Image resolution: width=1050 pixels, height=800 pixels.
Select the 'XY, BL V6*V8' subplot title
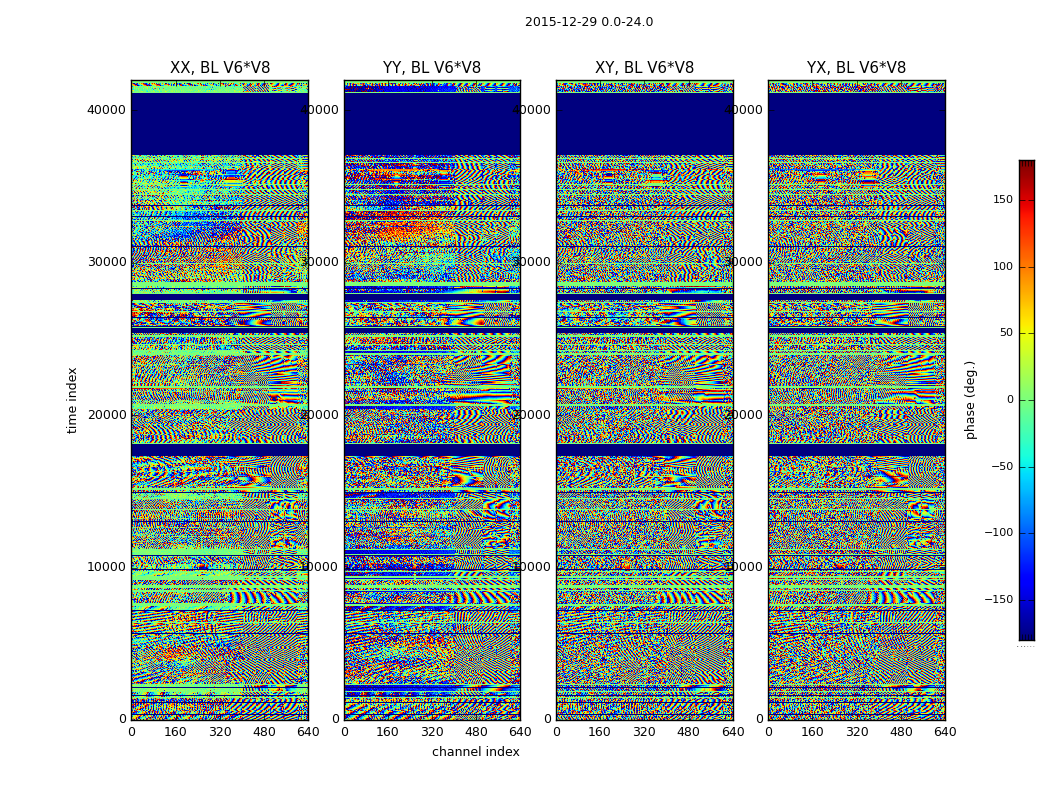[x=645, y=68]
